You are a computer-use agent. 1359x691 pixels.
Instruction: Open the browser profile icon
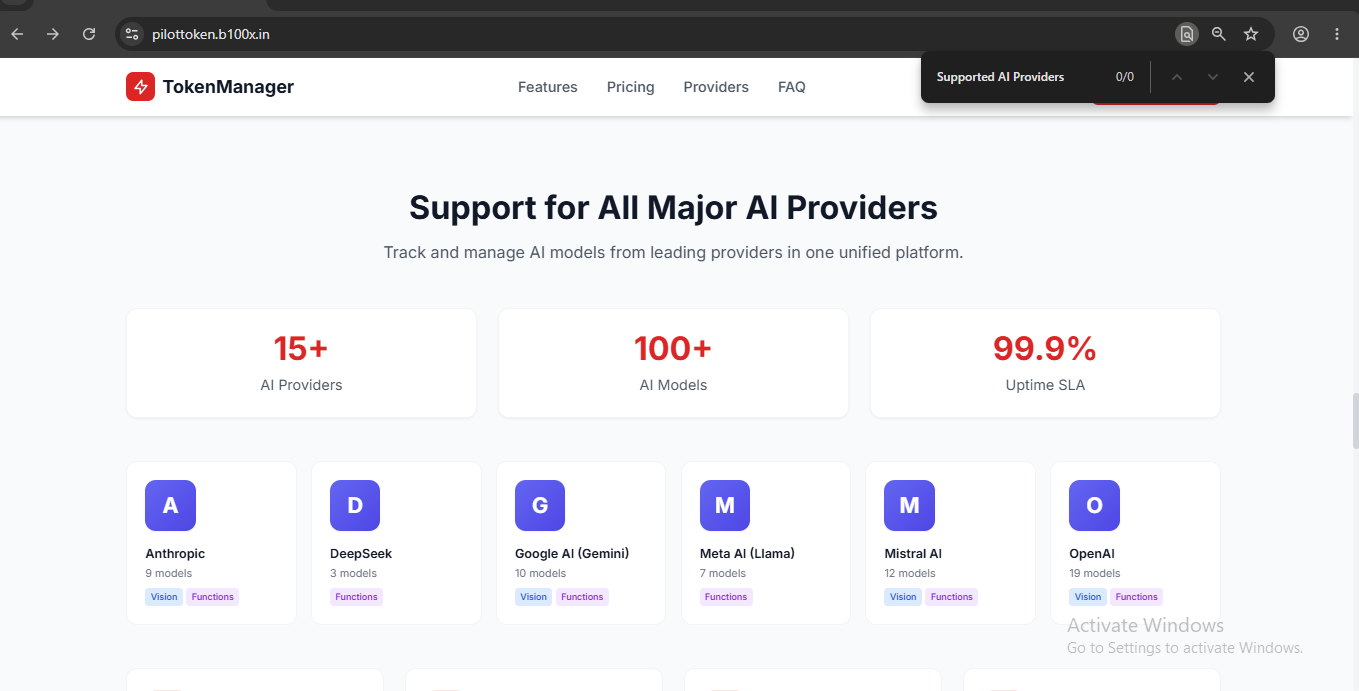pyautogui.click(x=1301, y=34)
